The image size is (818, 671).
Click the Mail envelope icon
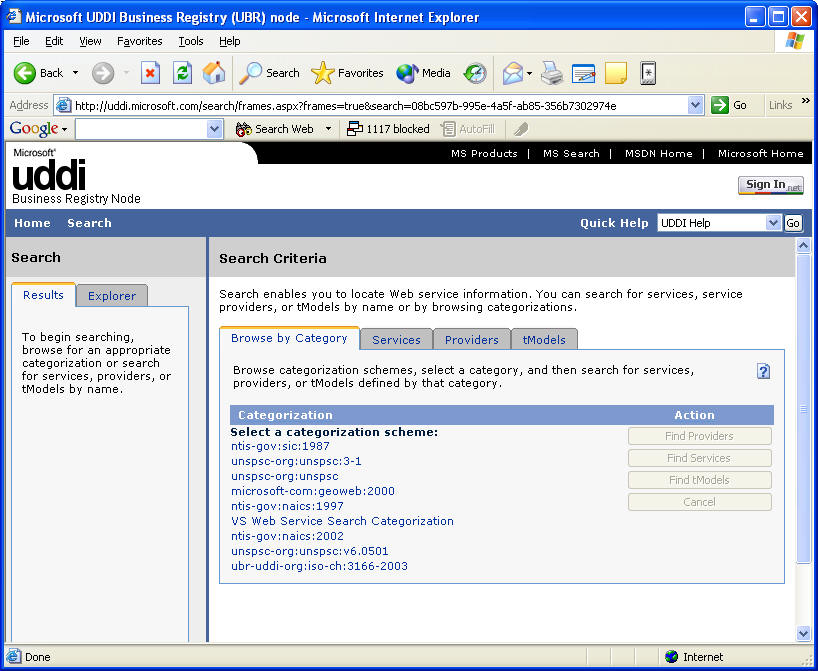tap(513, 73)
